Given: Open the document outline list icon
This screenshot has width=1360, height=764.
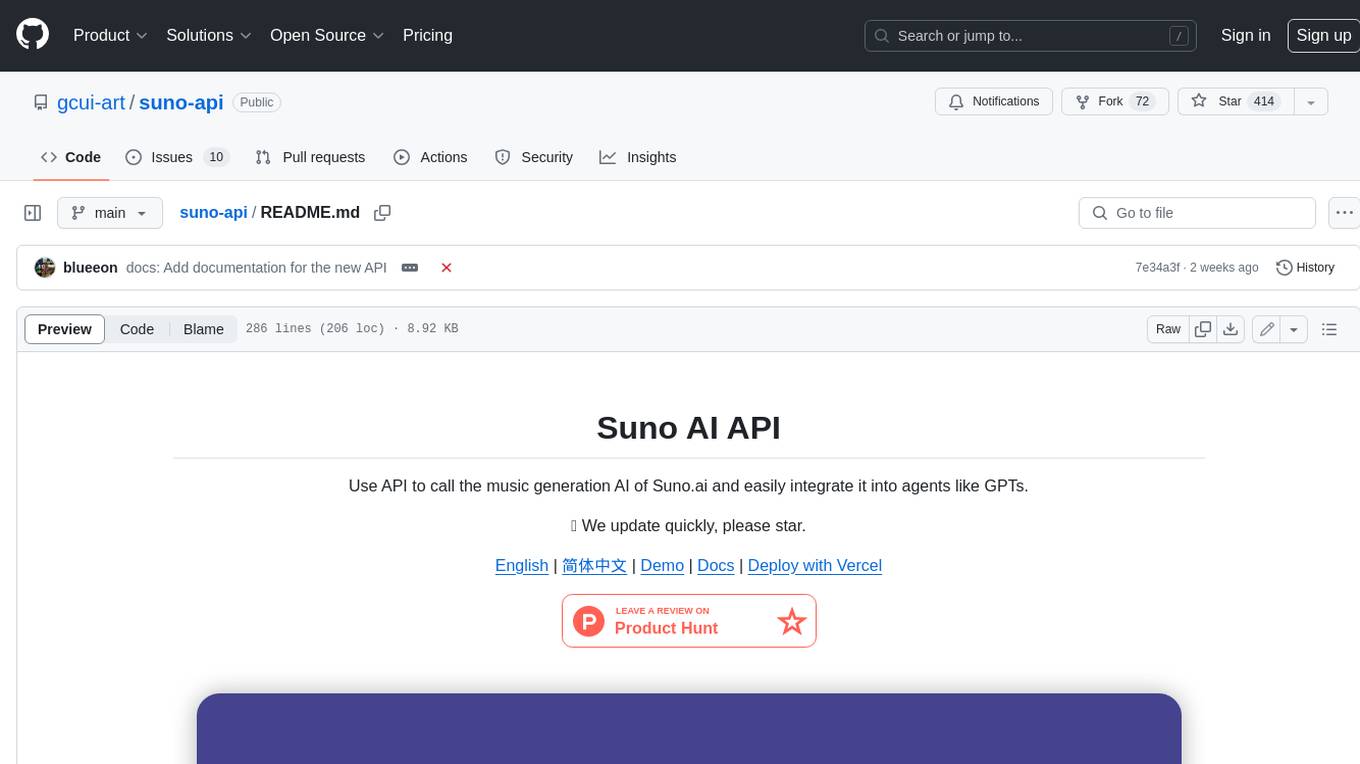Looking at the screenshot, I should (1329, 329).
